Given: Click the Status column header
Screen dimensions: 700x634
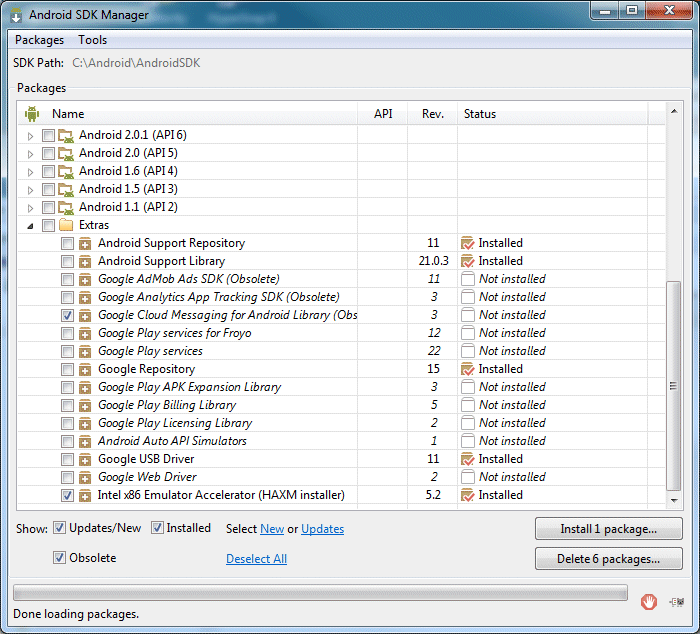Looking at the screenshot, I should 552,114.
